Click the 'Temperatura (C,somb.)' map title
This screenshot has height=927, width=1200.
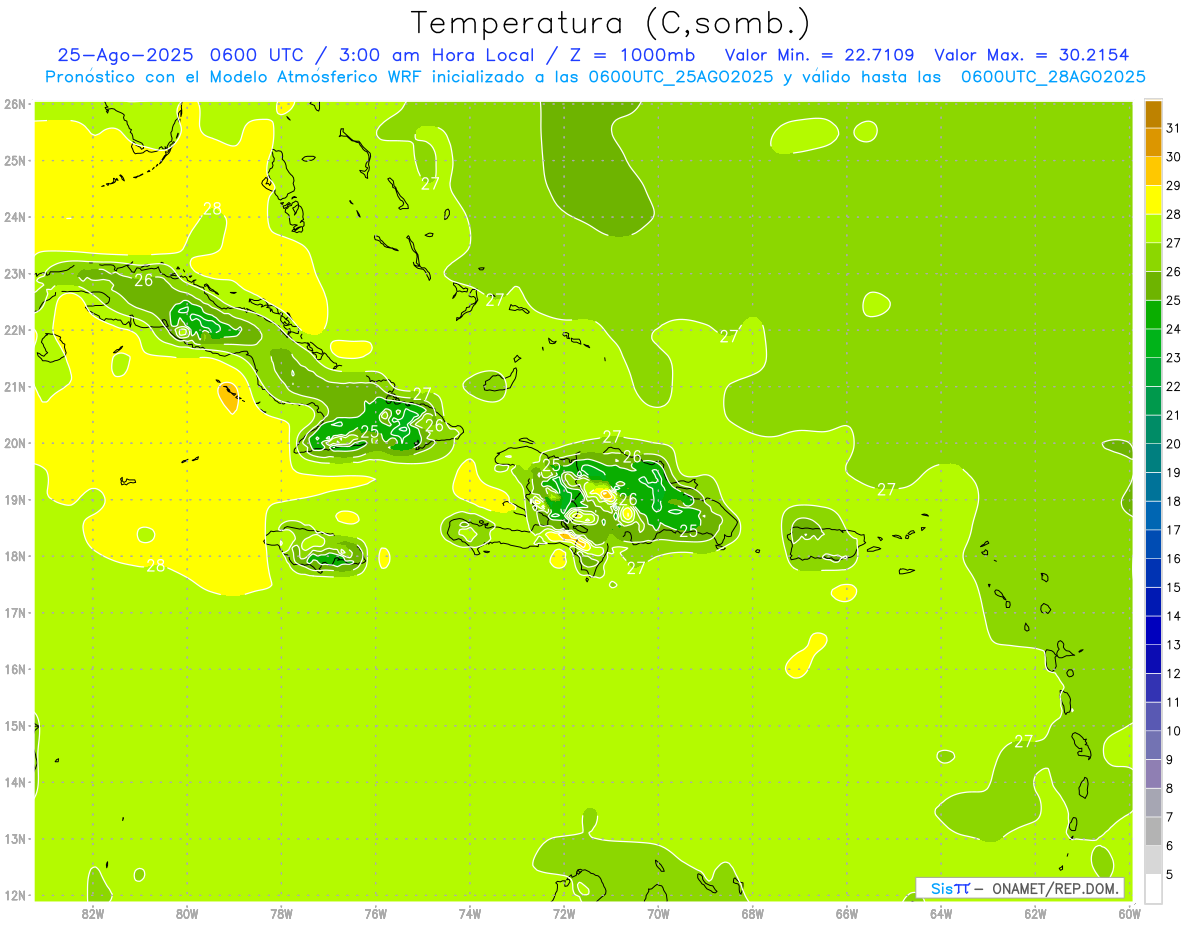click(x=611, y=23)
